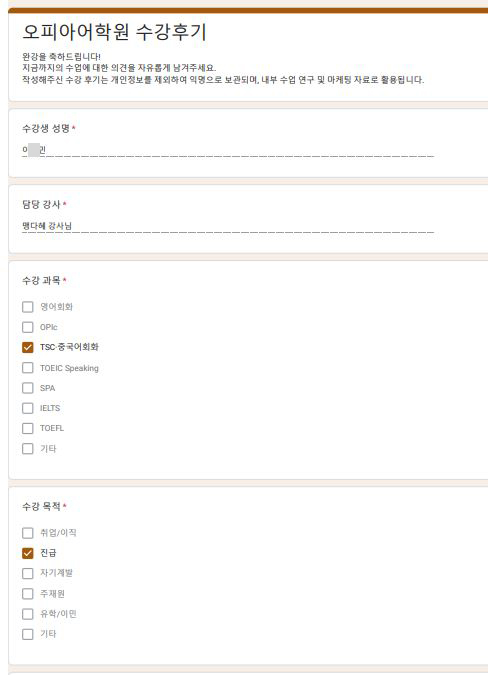This screenshot has width=488, height=675.
Task: Uncheck the 진급 purpose checkbox
Action: tap(28, 553)
